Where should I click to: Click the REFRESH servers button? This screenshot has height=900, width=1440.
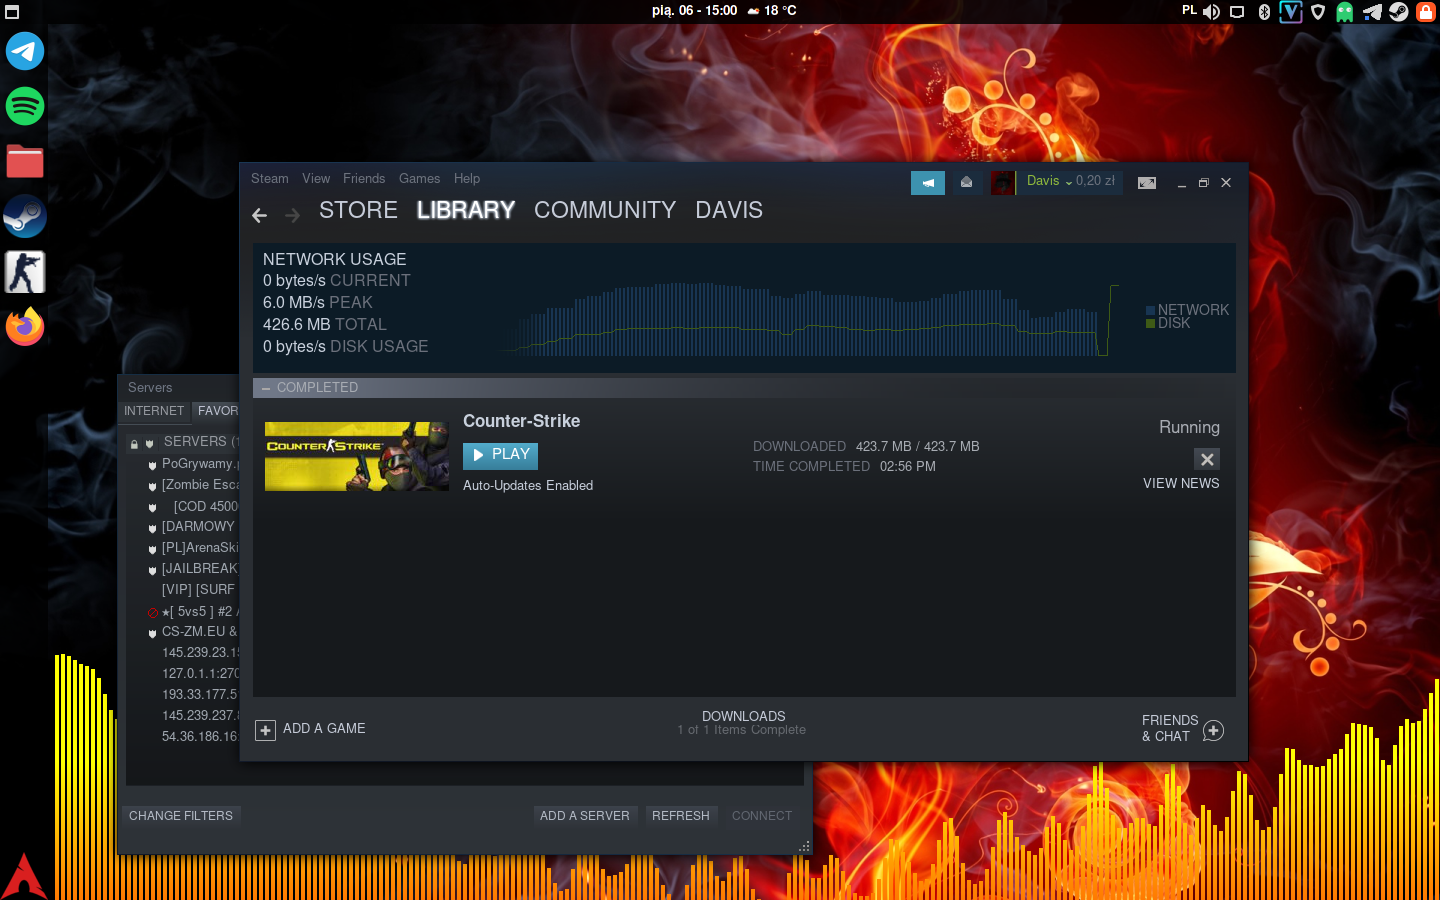(x=680, y=816)
